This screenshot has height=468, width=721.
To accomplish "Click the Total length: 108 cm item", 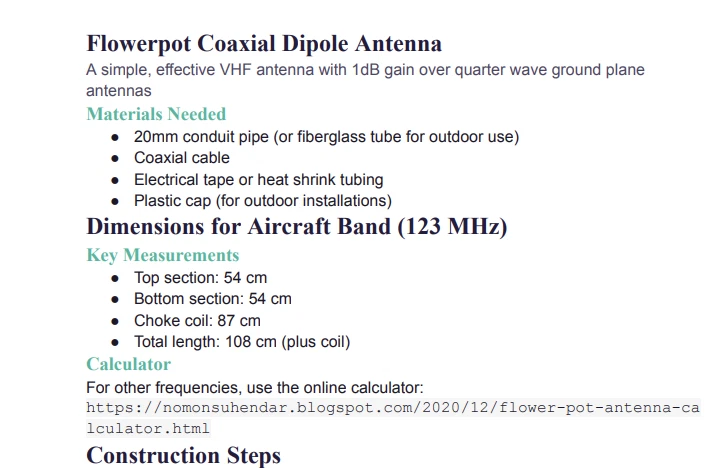I will coord(242,341).
